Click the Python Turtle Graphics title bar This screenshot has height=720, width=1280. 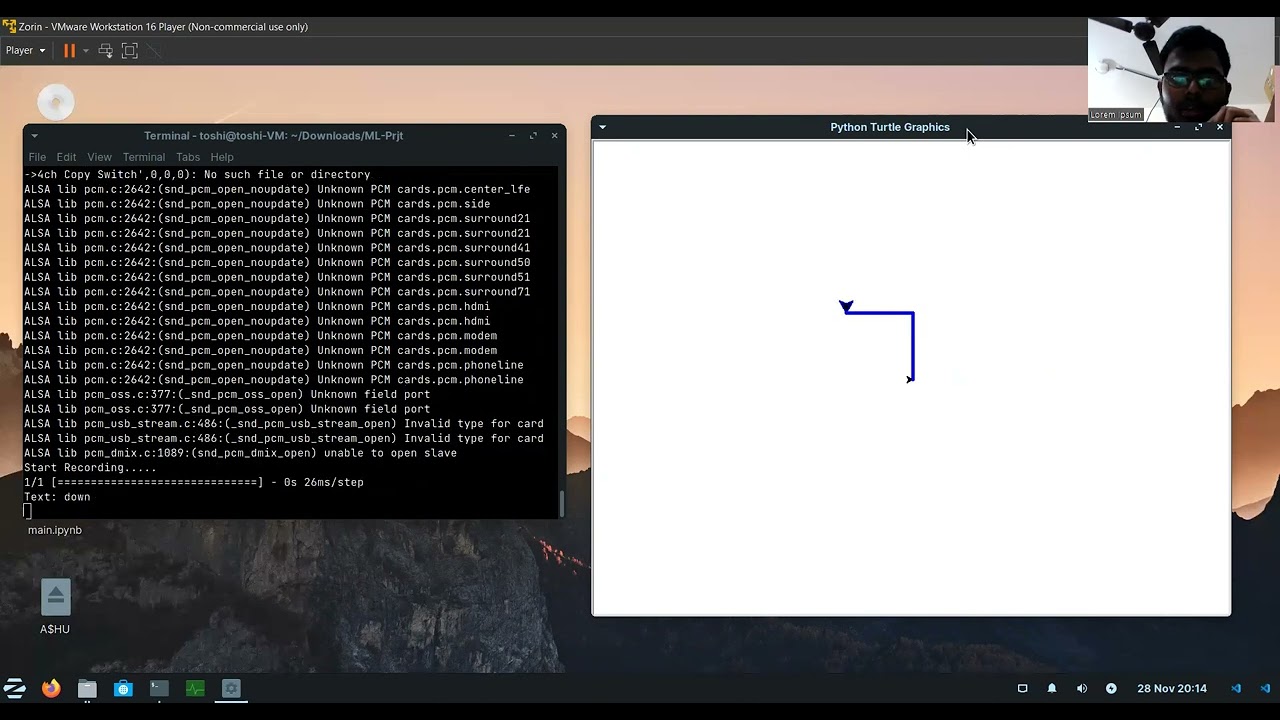click(889, 127)
